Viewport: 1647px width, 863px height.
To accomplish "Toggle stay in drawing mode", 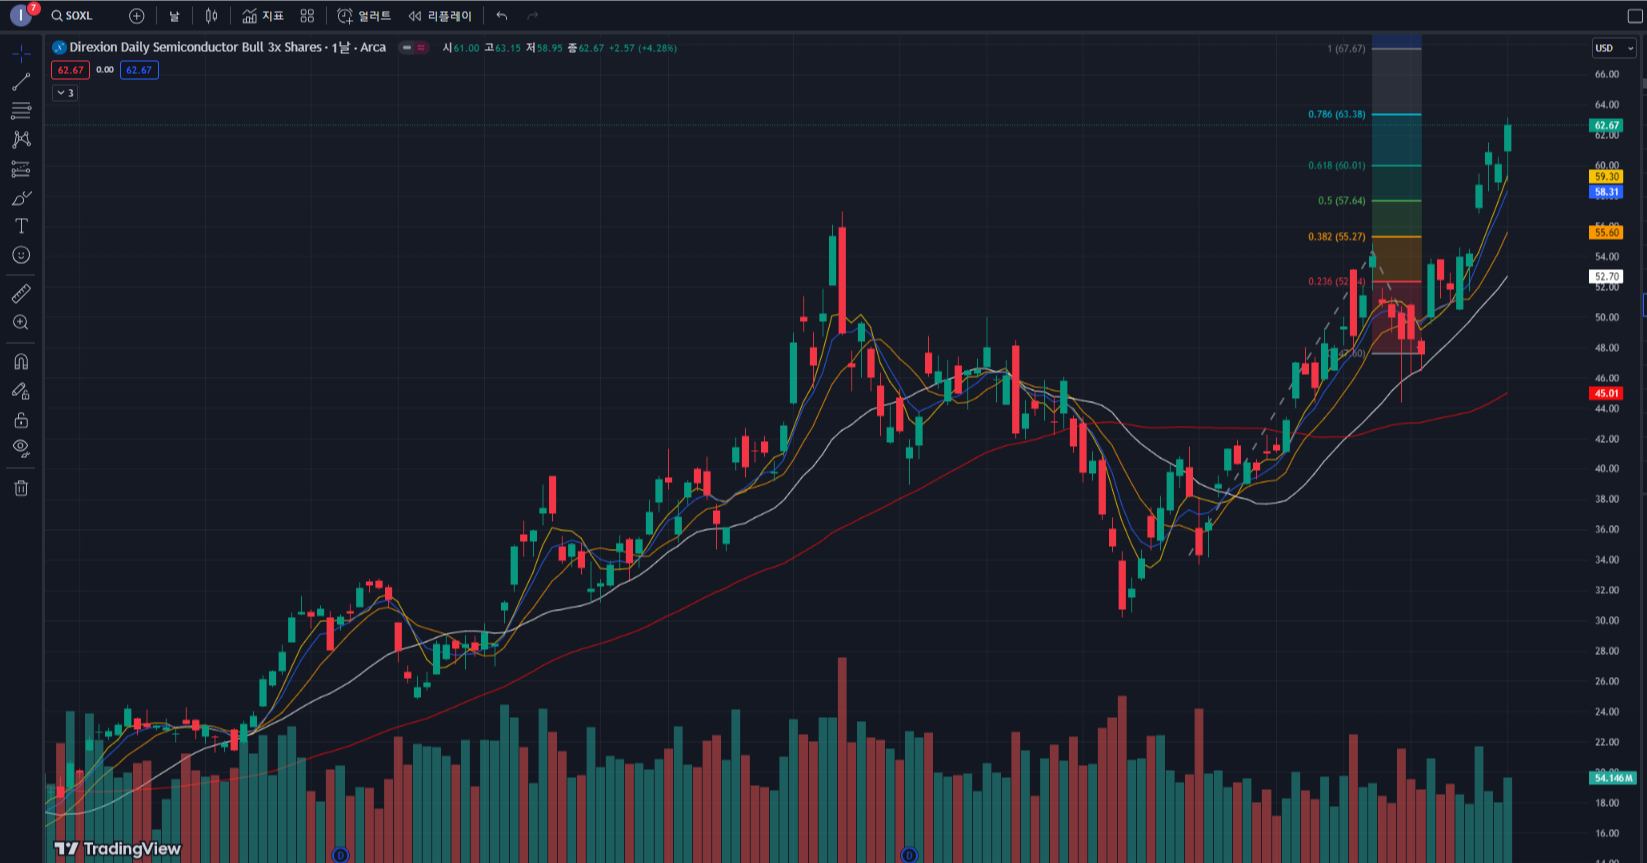I will 21,391.
